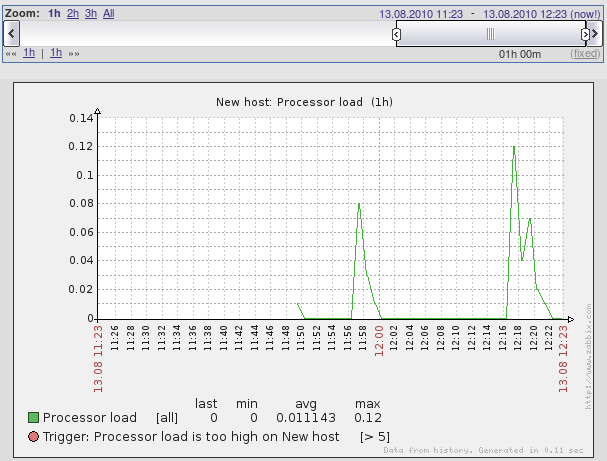Click the avg value 0.011143
The image size is (607, 461).
[x=306, y=418]
